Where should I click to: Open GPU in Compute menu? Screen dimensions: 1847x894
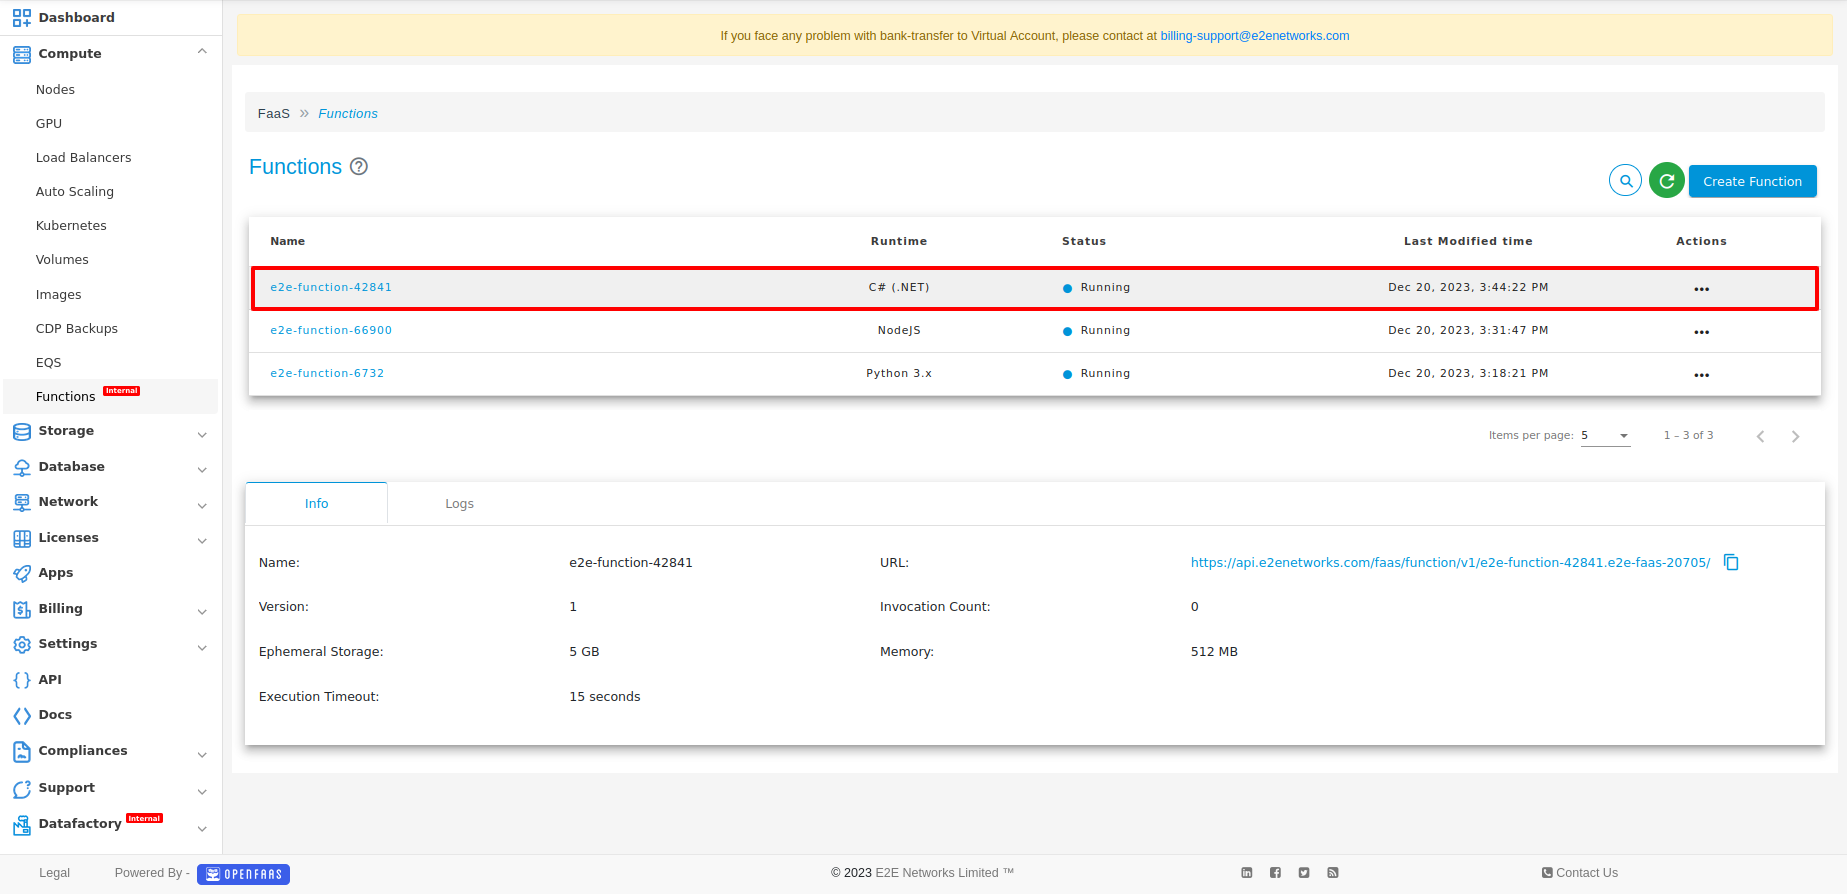(49, 124)
